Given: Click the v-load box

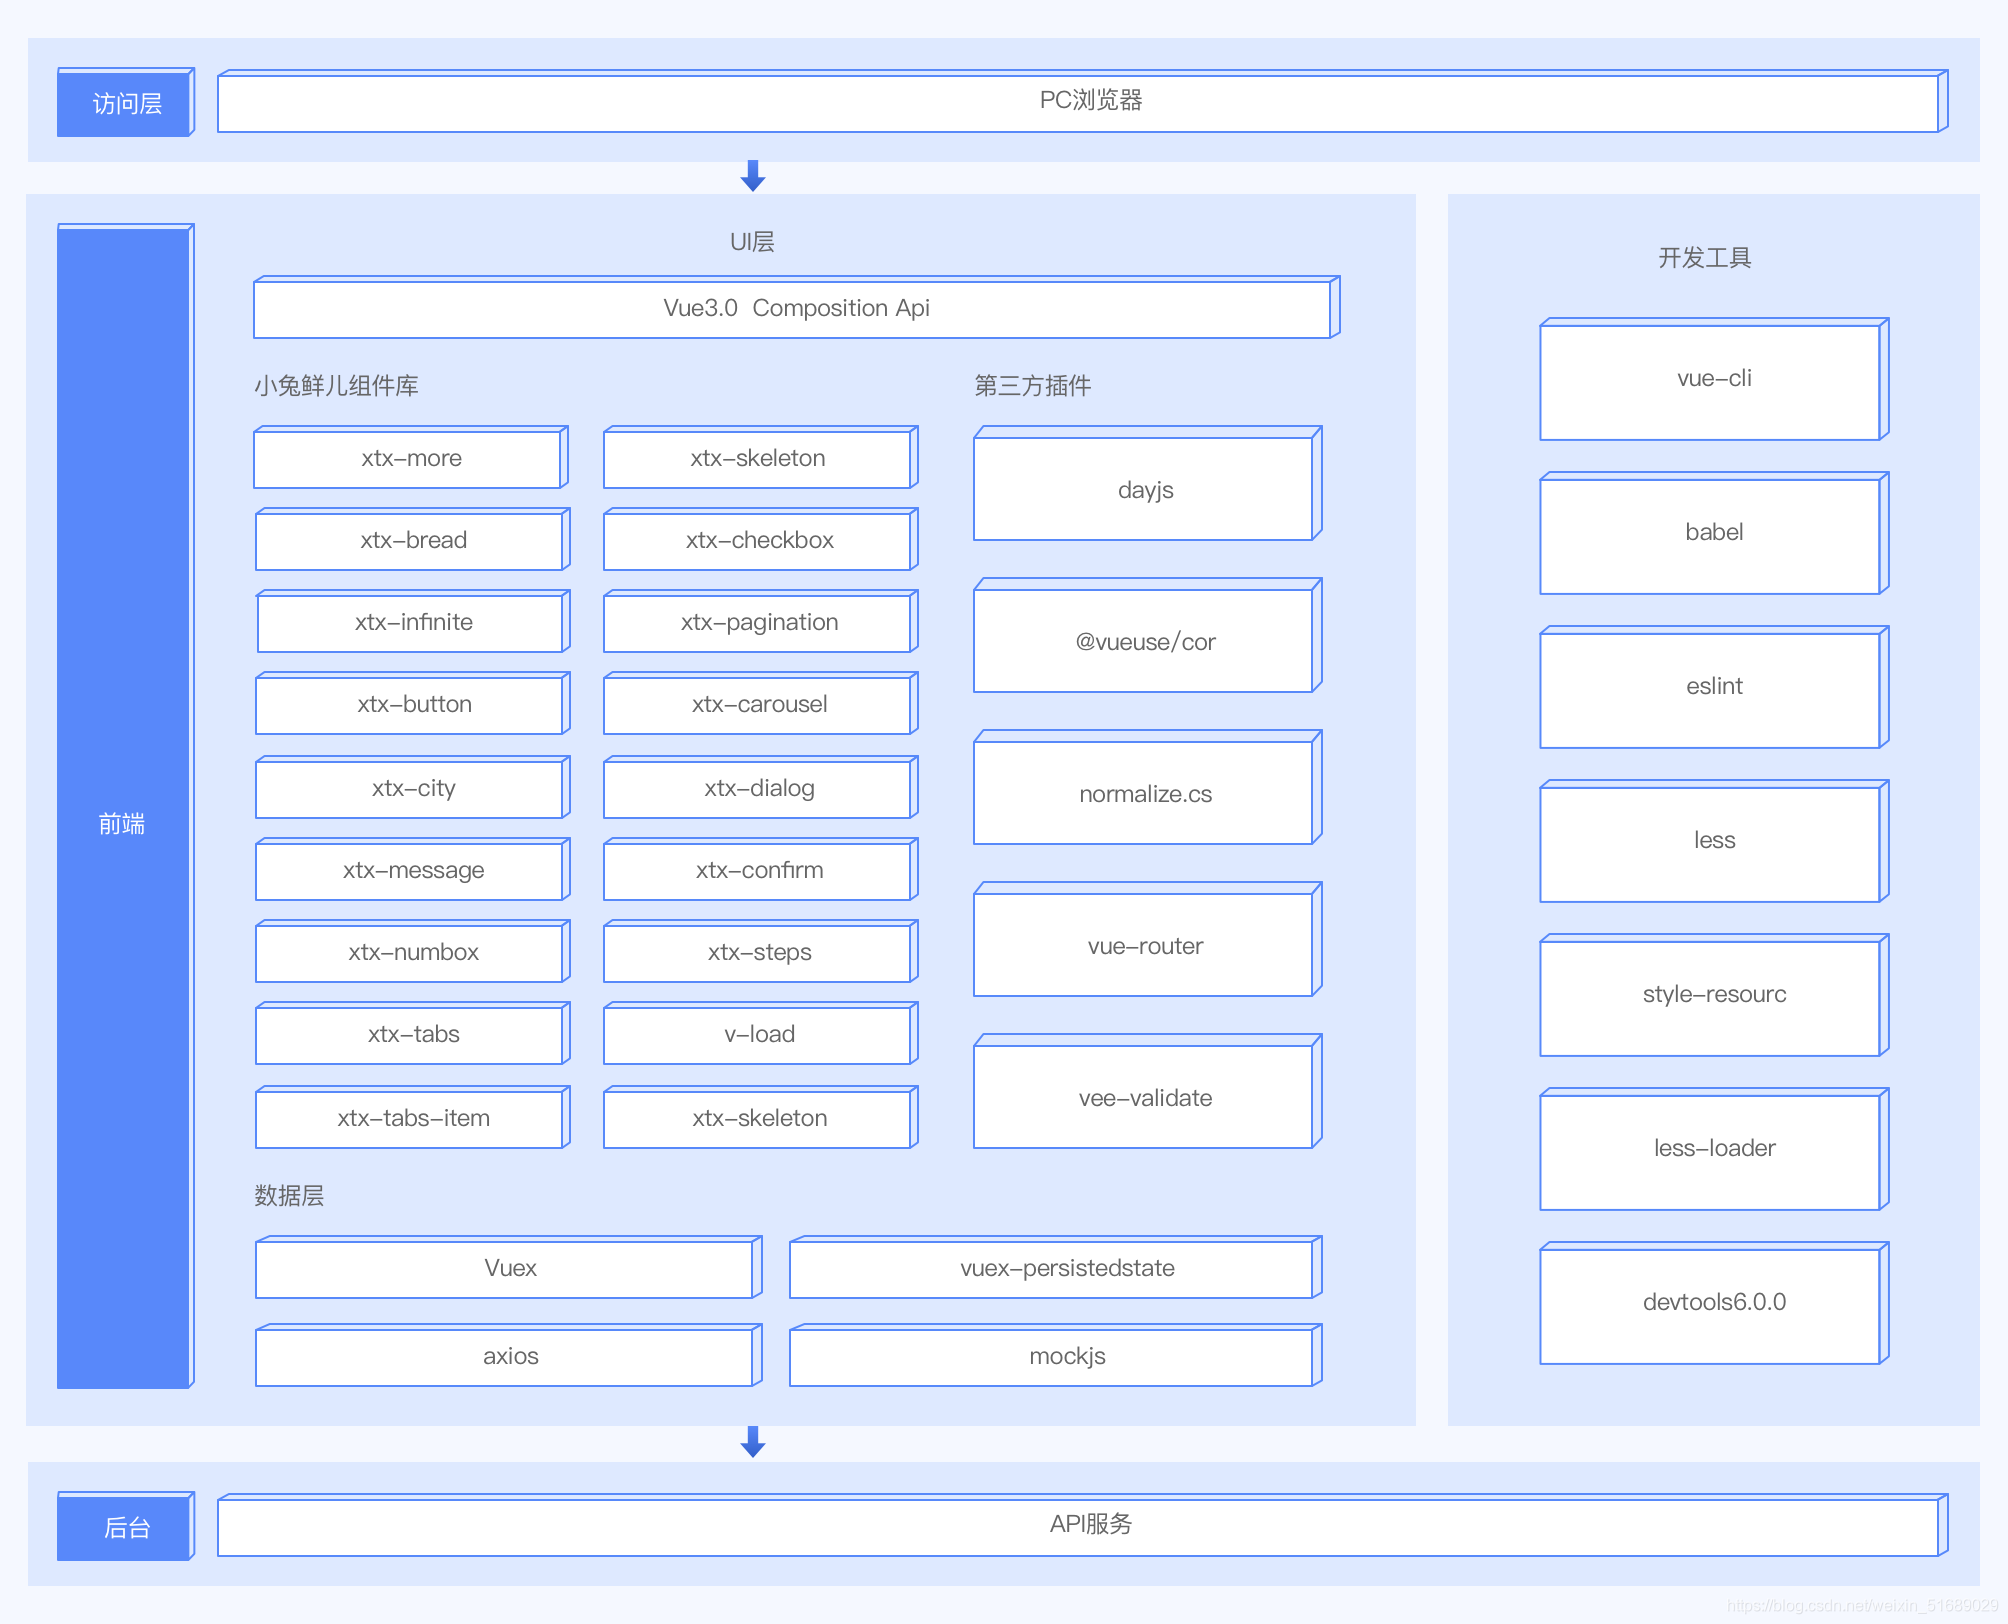Looking at the screenshot, I should (x=761, y=1033).
